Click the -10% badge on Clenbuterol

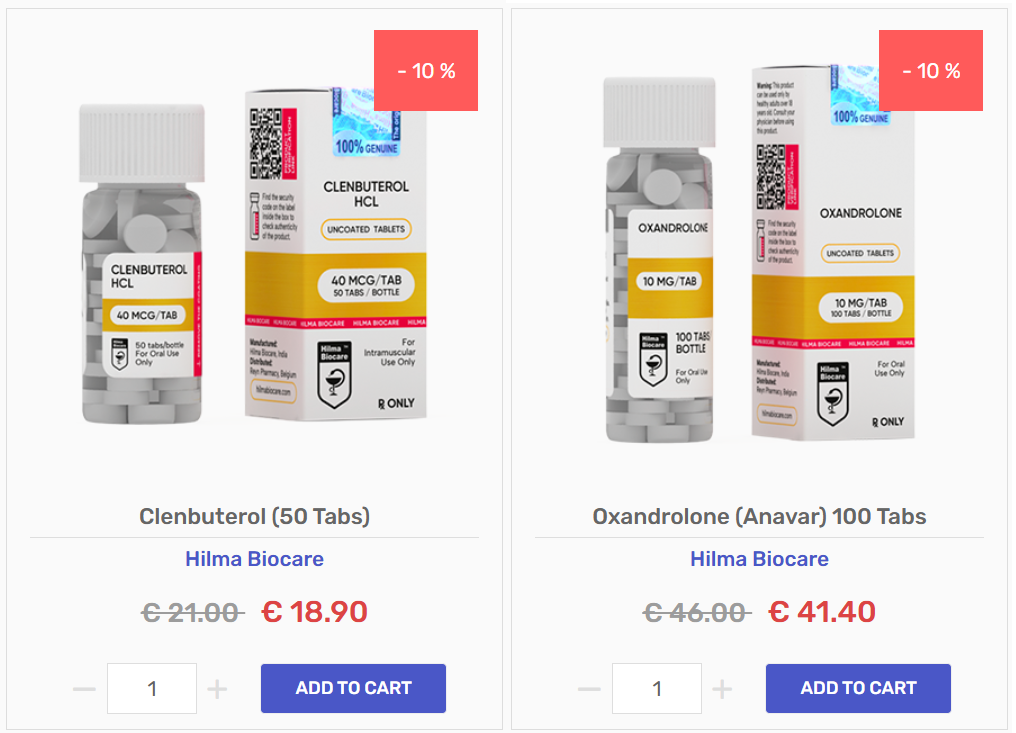point(426,71)
